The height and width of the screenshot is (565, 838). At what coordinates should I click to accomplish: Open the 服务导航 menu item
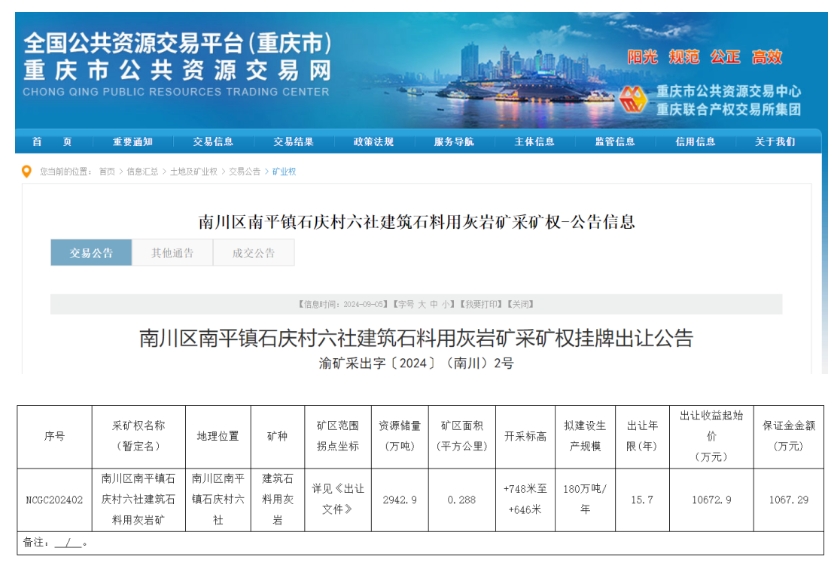coord(454,142)
